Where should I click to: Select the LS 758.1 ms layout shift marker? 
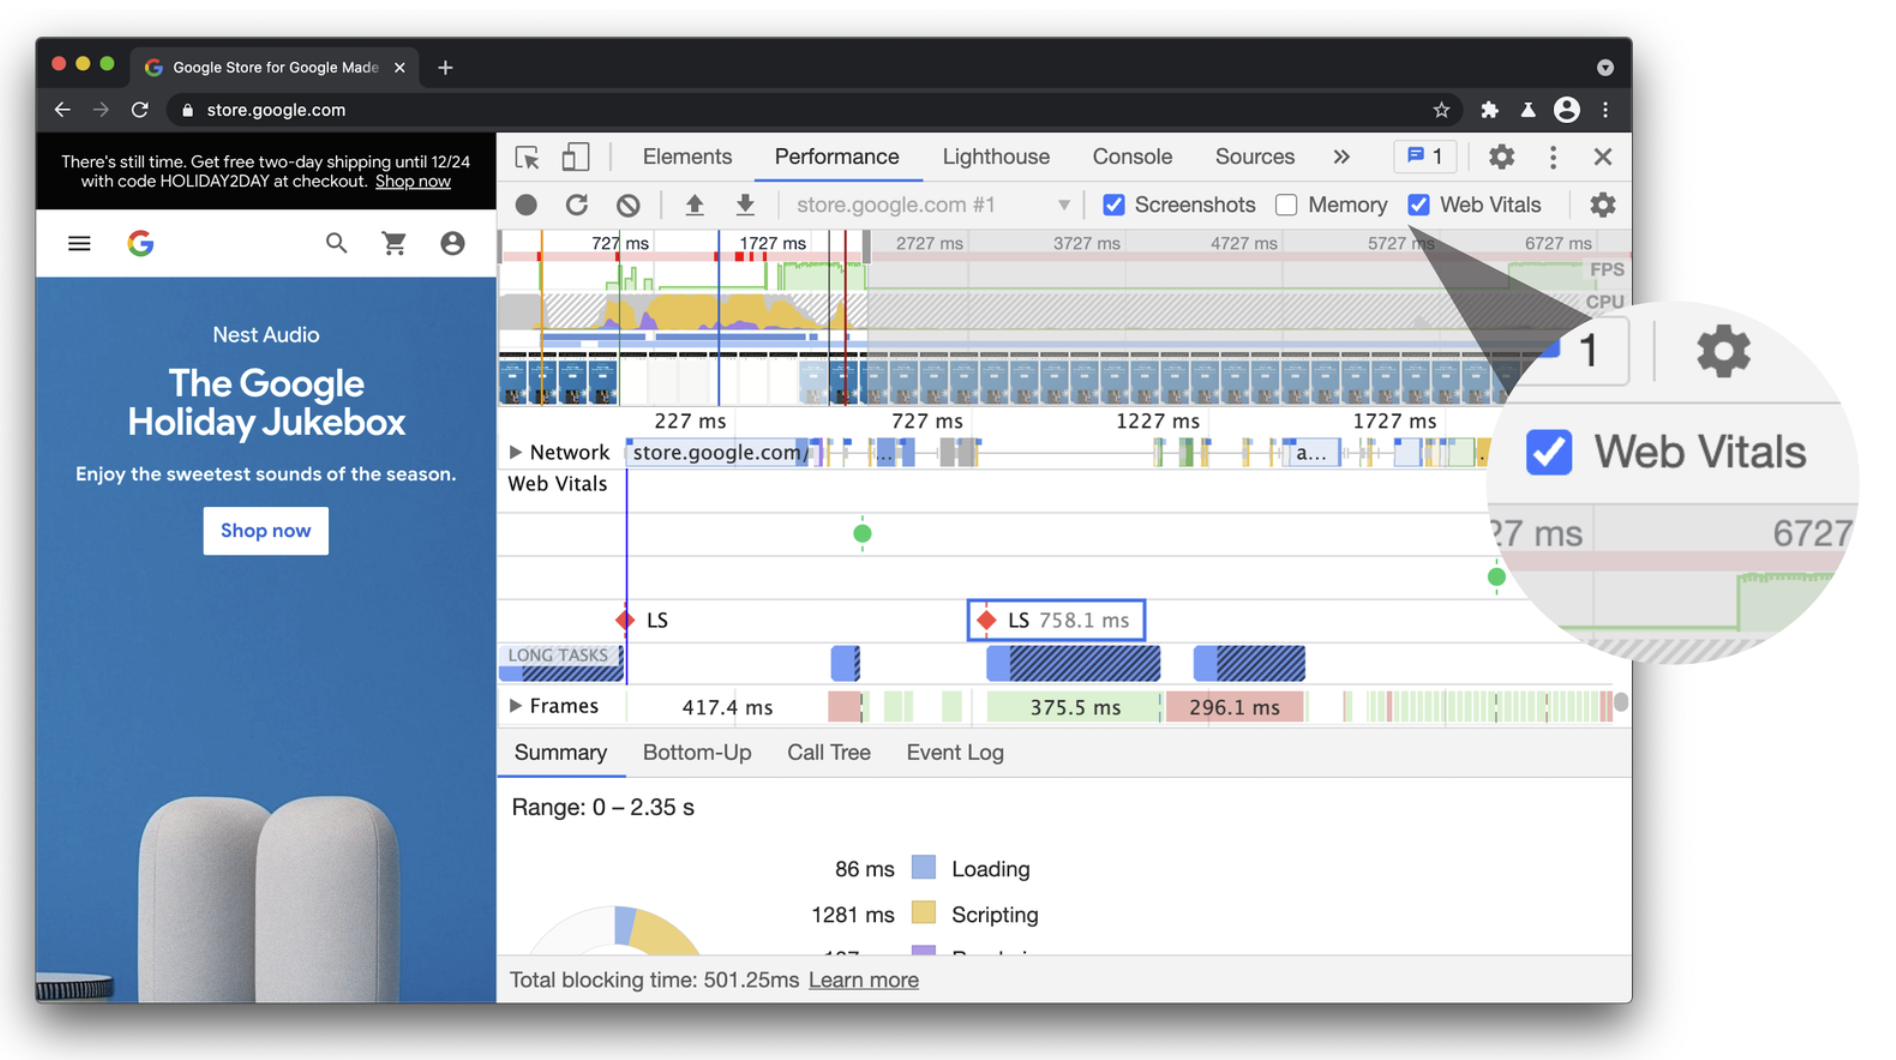[1055, 620]
